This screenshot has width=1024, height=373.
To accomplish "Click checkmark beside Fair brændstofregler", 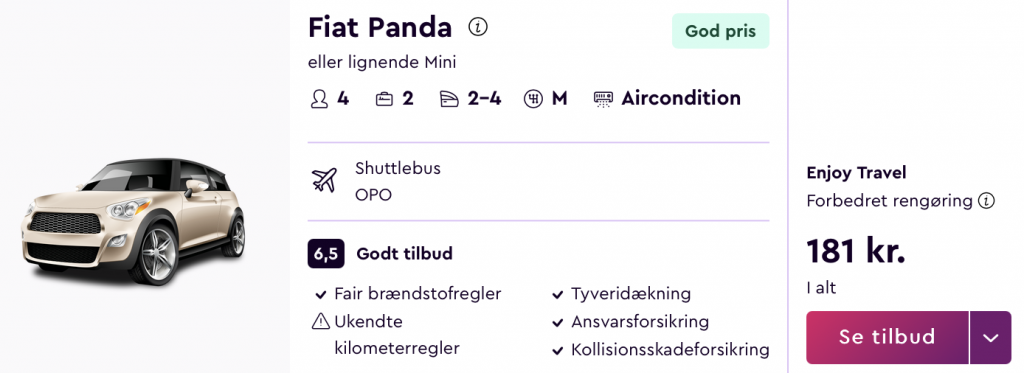I will pos(321,295).
